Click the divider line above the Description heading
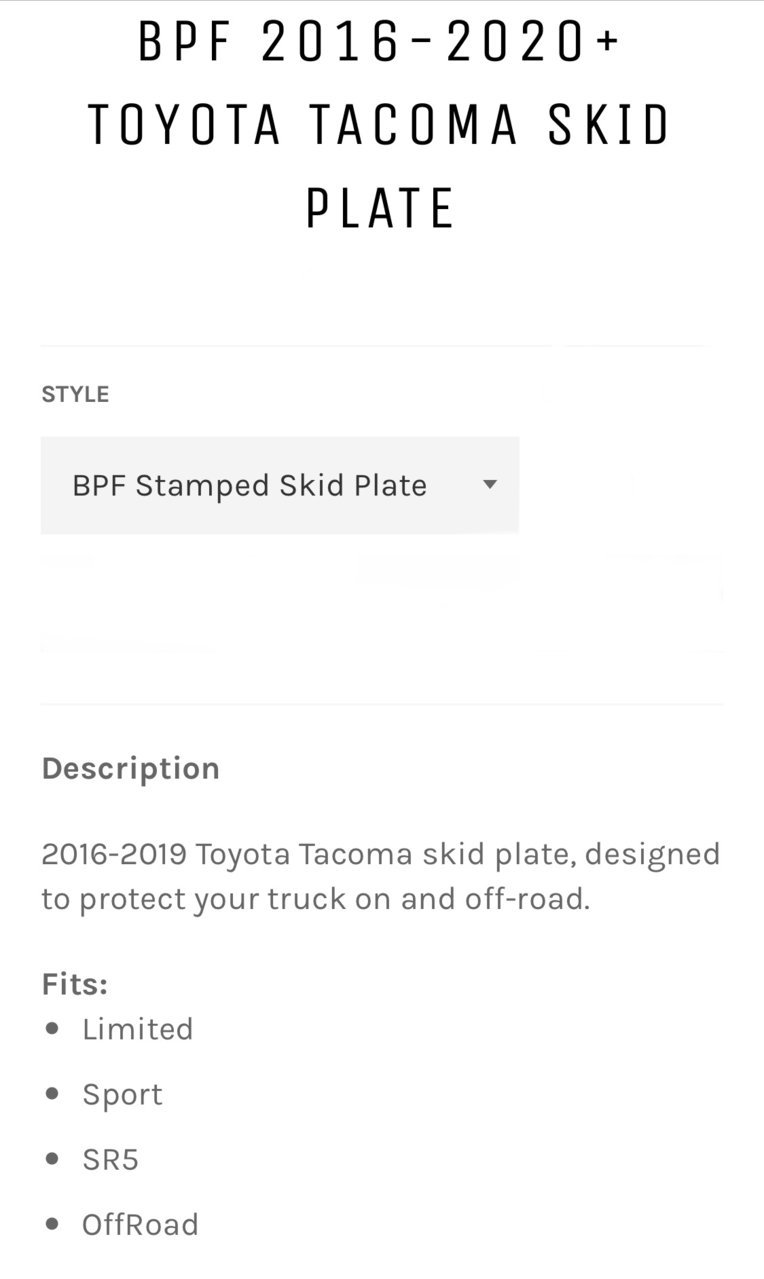The image size is (764, 1279). pyautogui.click(x=382, y=704)
